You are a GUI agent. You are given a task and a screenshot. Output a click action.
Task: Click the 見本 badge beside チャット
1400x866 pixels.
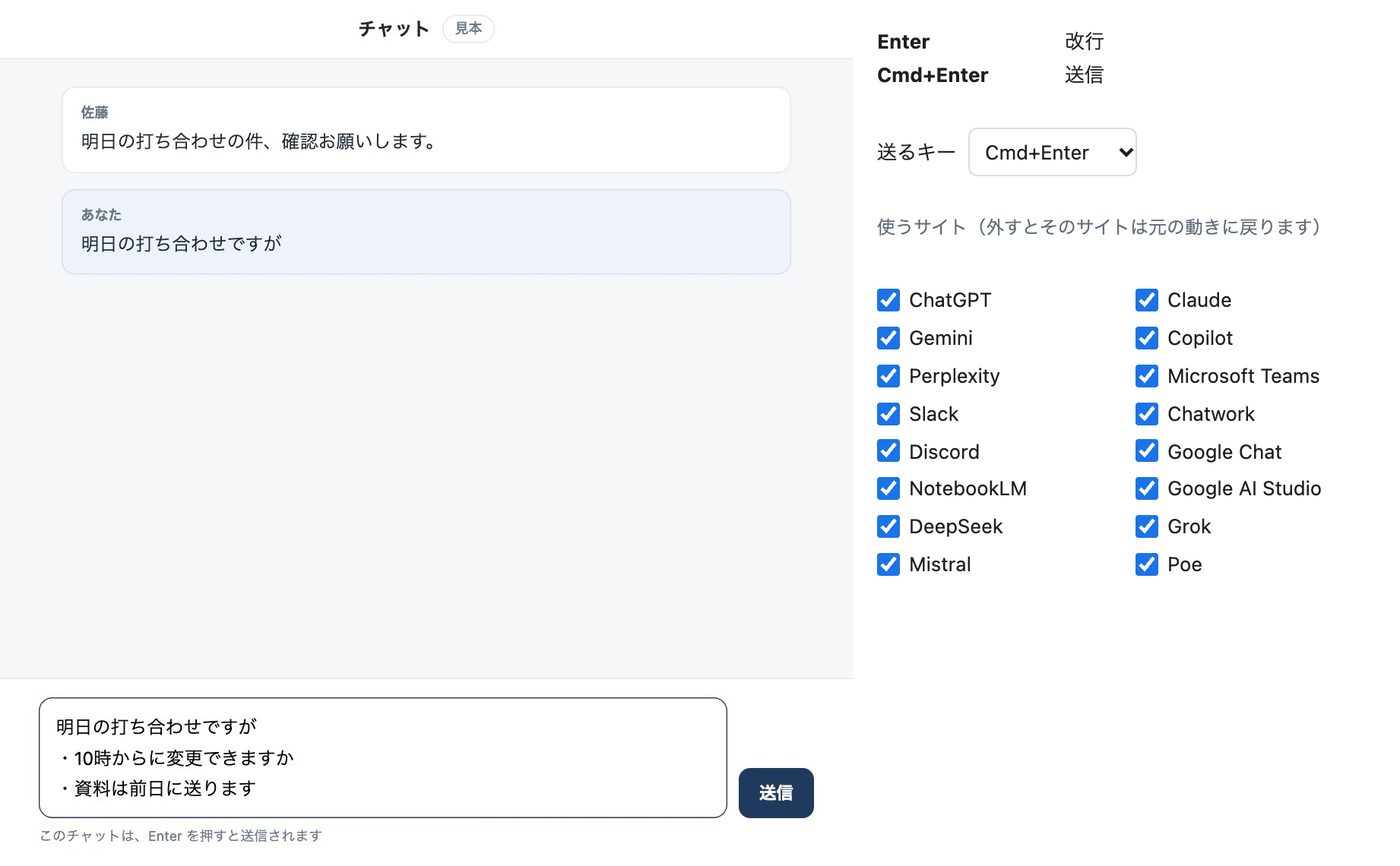468,29
